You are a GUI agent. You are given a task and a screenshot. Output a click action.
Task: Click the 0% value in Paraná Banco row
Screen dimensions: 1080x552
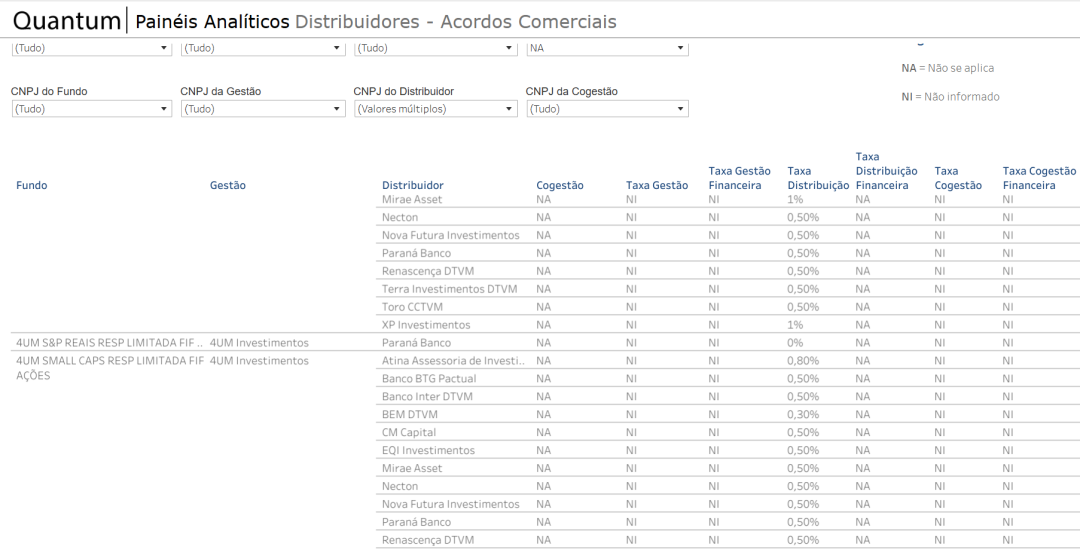[x=795, y=343]
